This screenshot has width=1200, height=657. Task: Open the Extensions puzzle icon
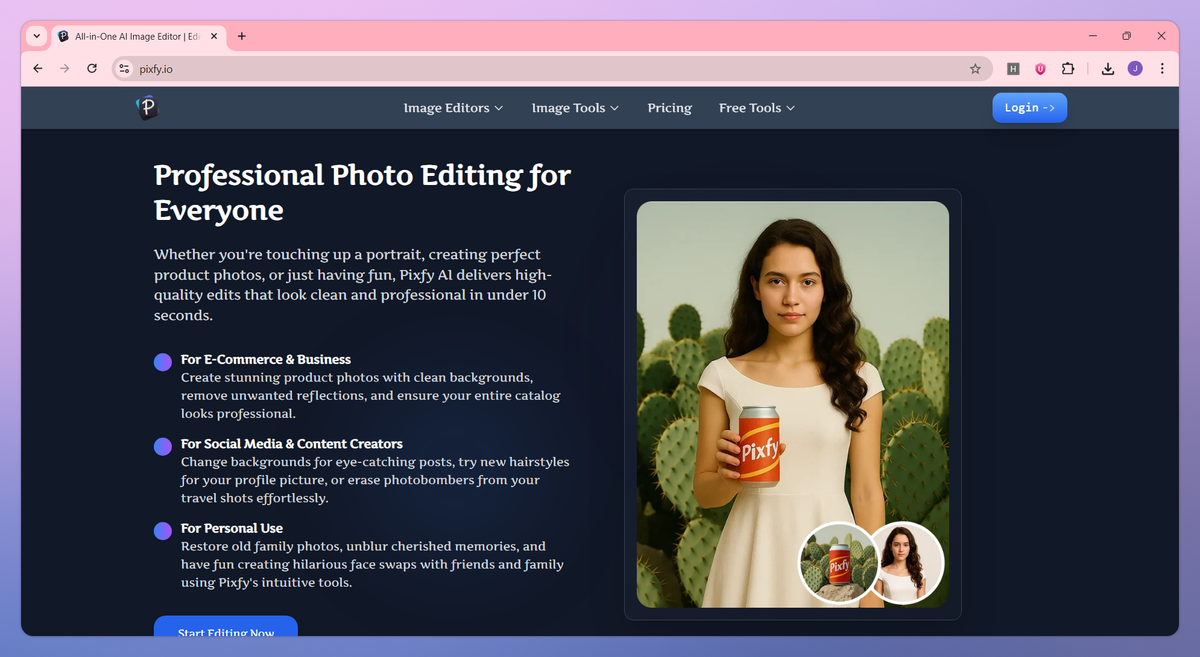click(x=1068, y=69)
